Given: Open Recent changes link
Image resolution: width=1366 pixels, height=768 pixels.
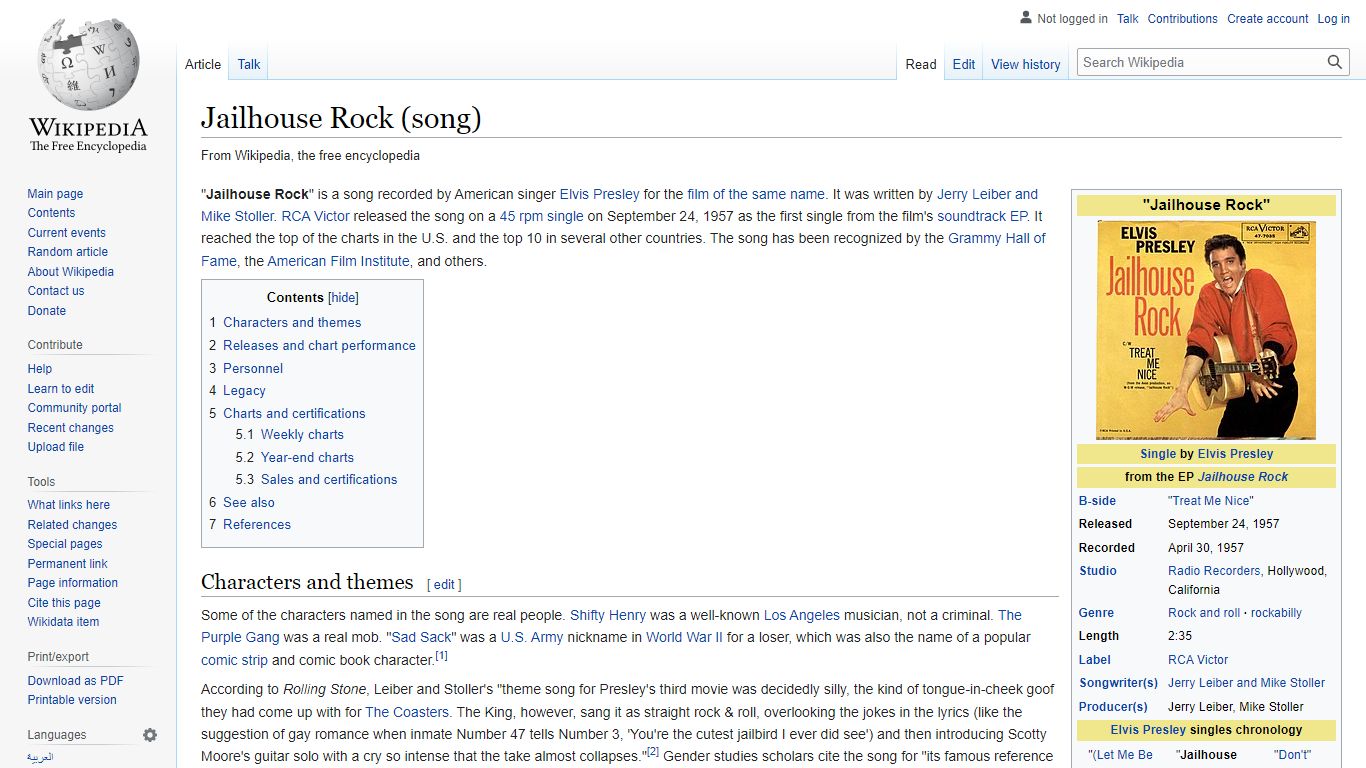Looking at the screenshot, I should coord(70,428).
